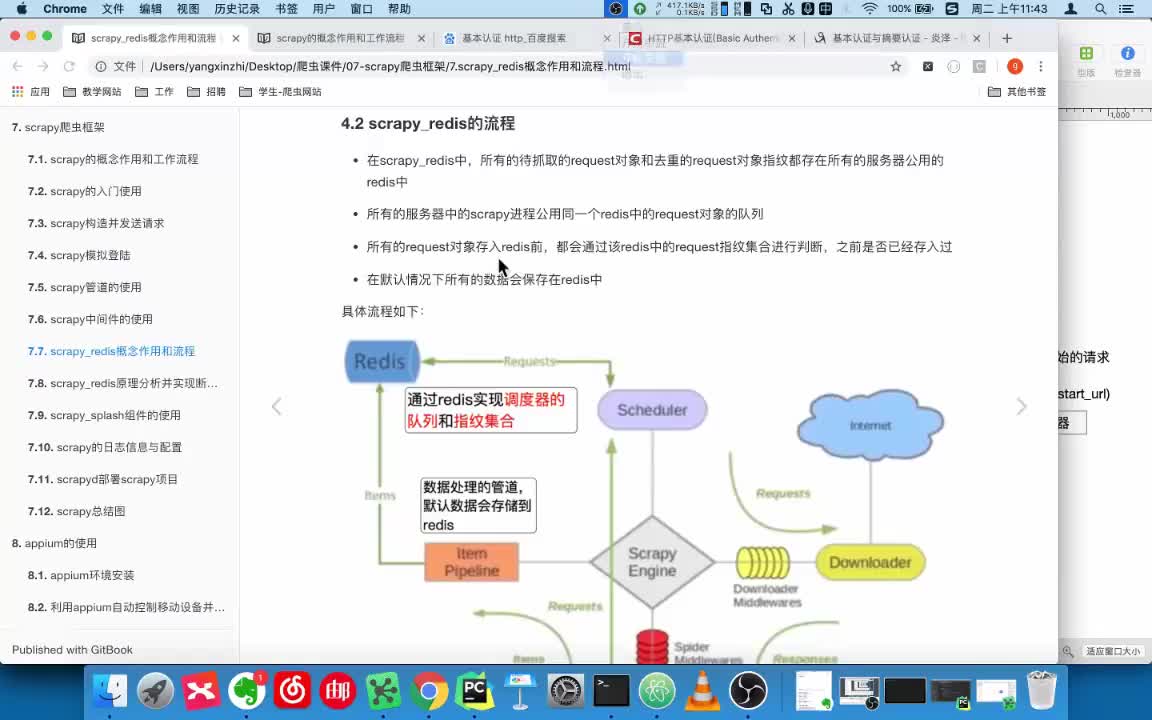1152x720 pixels.
Task: Open Google Chrome from the dock
Action: point(429,691)
